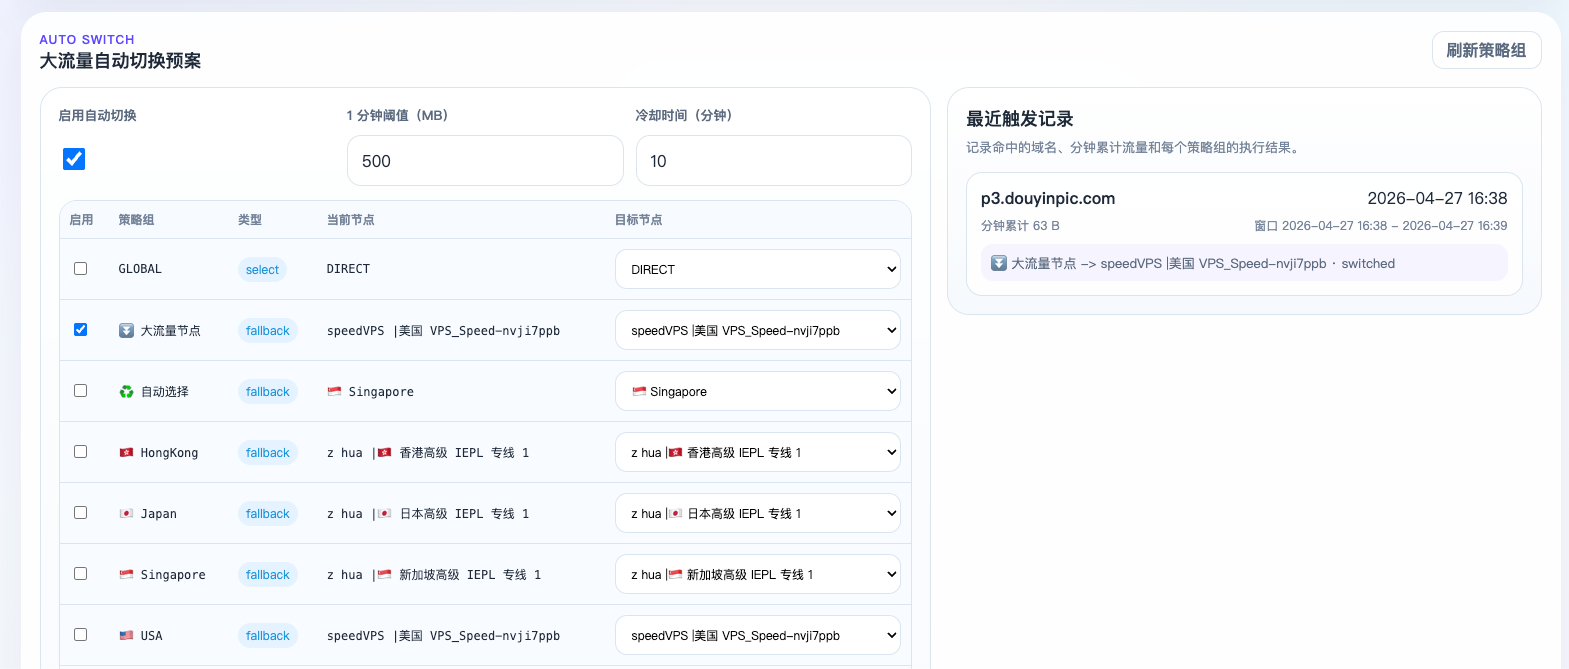Click the fallback badge on HongKong row
Viewport: 1569px width, 669px height.
[267, 452]
